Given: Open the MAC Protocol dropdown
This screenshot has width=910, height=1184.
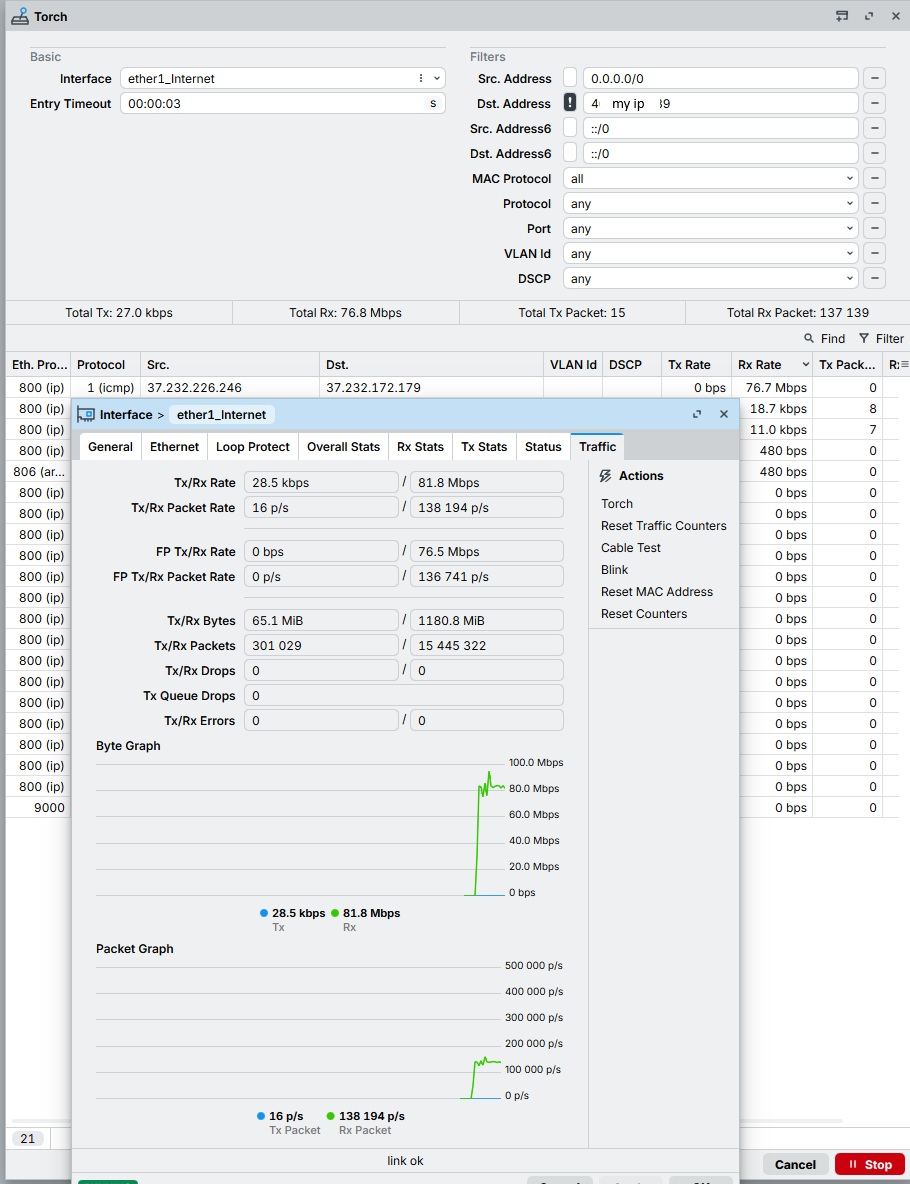Looking at the screenshot, I should click(711, 178).
